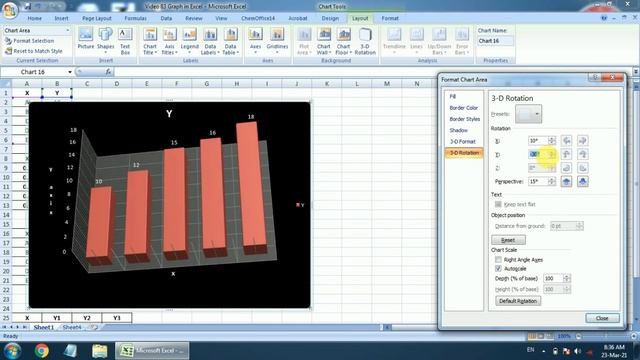Screen dimensions: 640x360
Task: Click the 3-D Rotation ribbon icon
Action: pos(365,41)
